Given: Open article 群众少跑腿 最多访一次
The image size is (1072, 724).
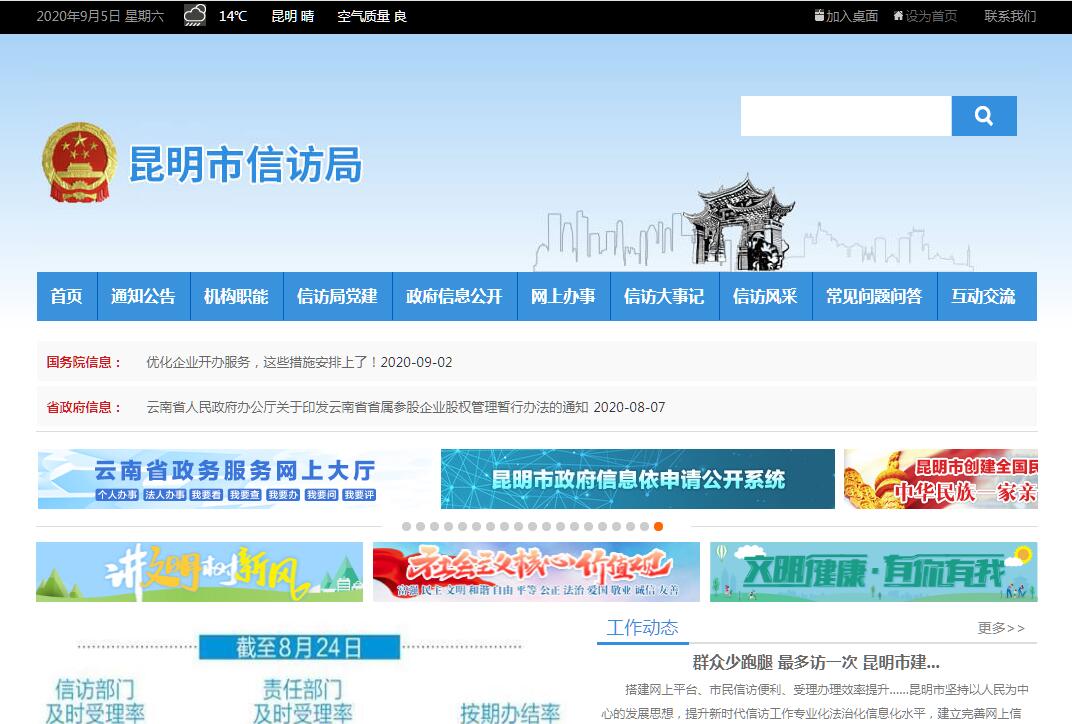Looking at the screenshot, I should 816,662.
